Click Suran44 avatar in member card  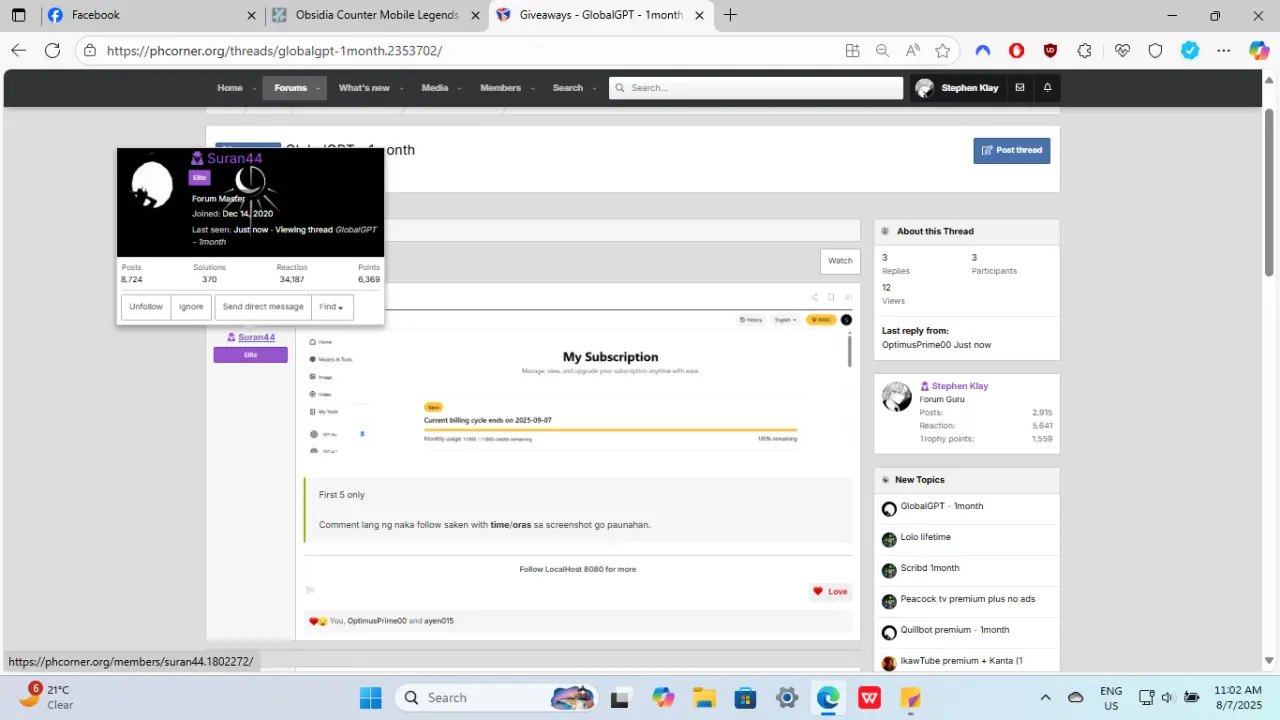pyautogui.click(x=153, y=187)
